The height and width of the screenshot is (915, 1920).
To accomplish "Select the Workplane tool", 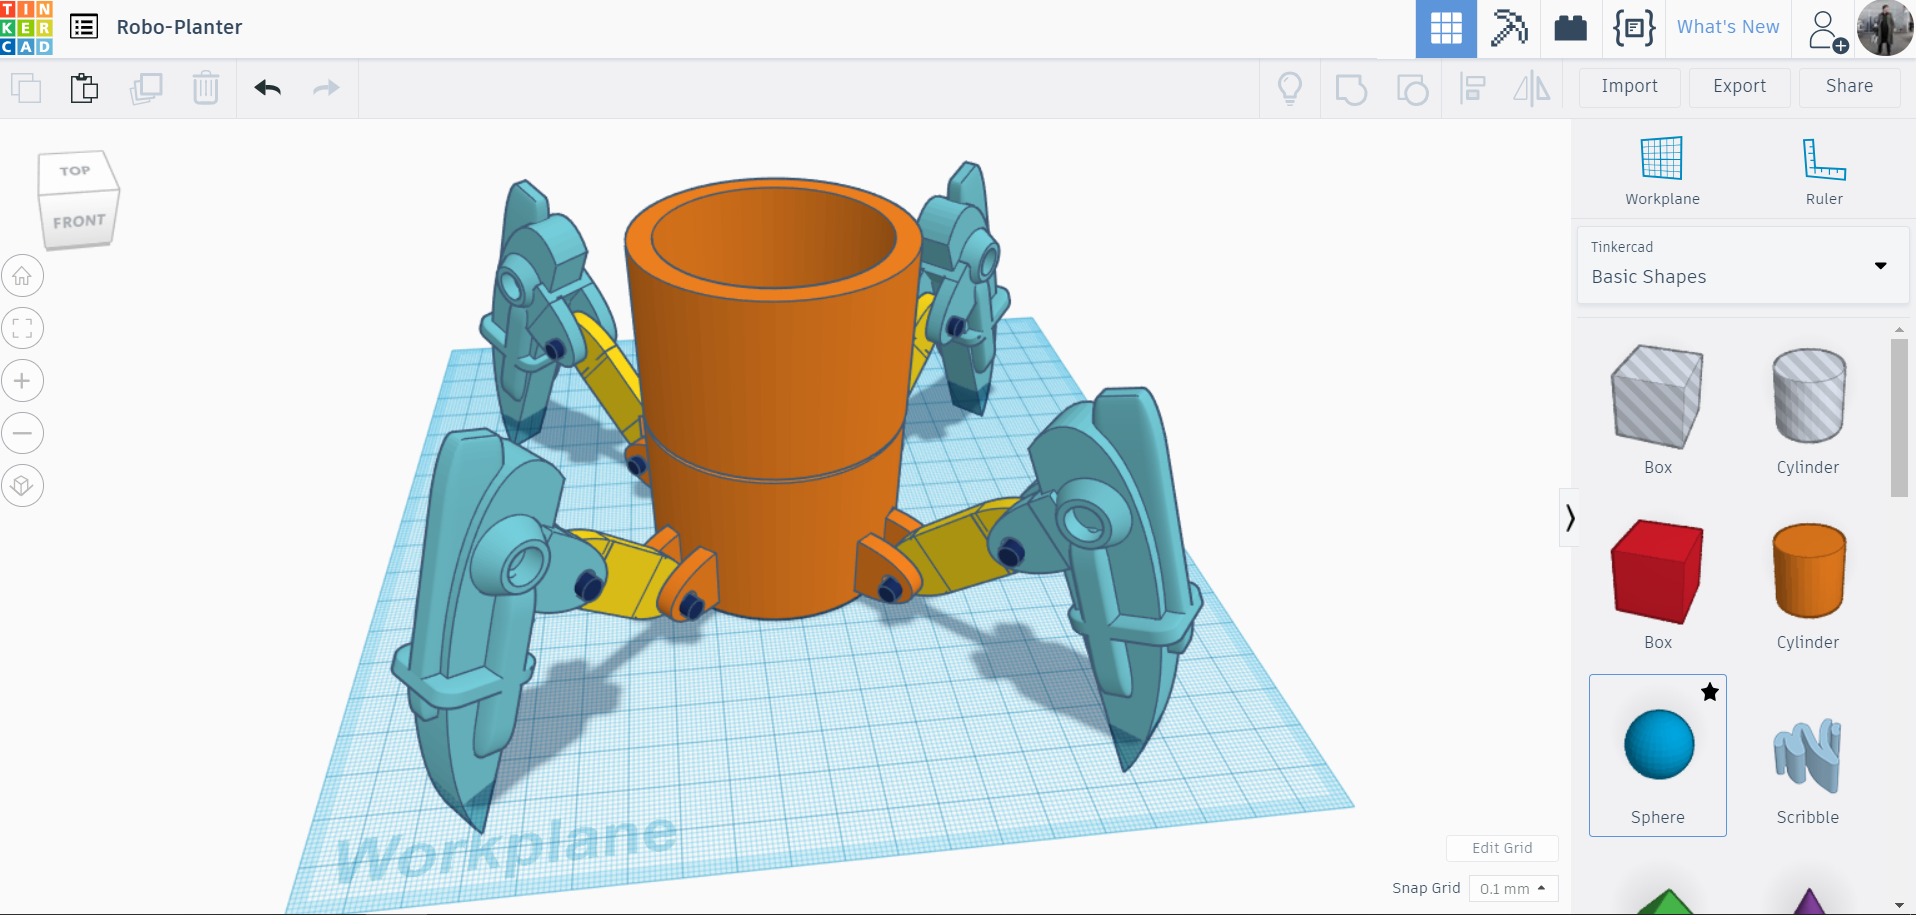I will pyautogui.click(x=1662, y=170).
